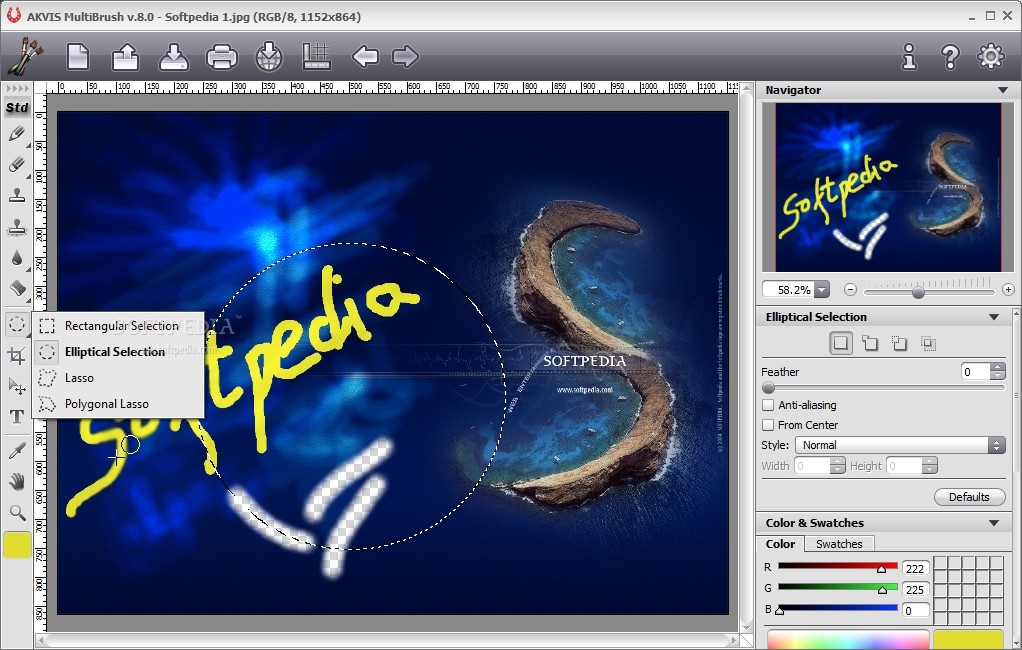Click the zoom field showing 58.2%
Screen dimensions: 1022x650
(x=789, y=289)
